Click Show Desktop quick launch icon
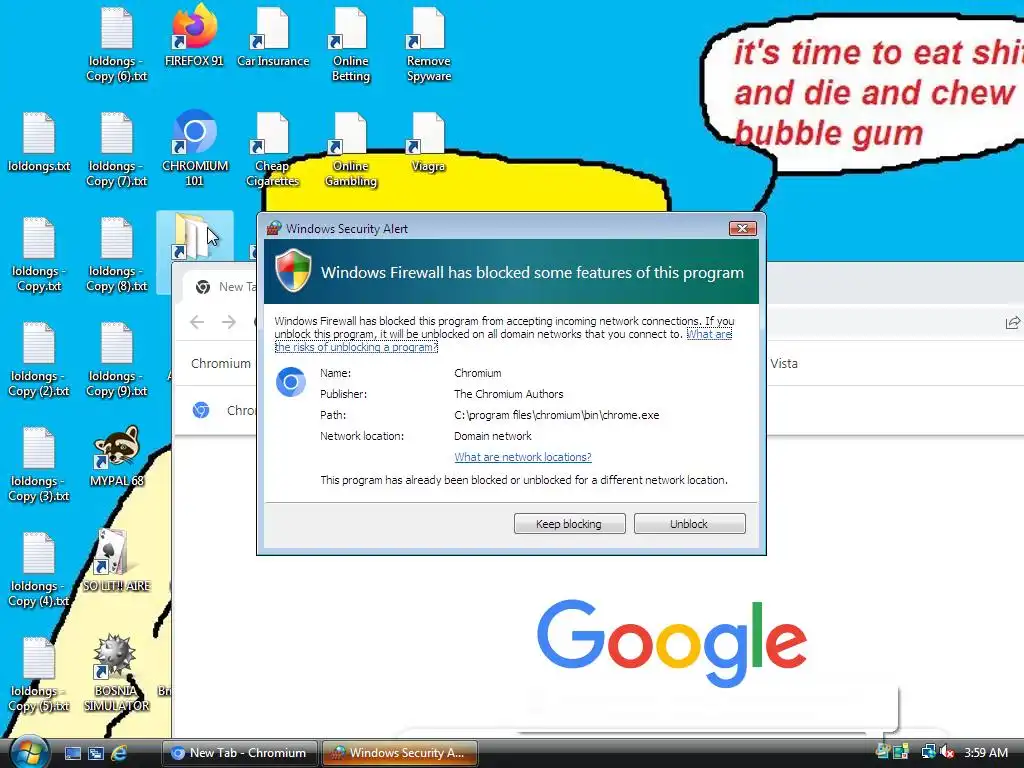Image resolution: width=1024 pixels, height=768 pixels. point(73,753)
